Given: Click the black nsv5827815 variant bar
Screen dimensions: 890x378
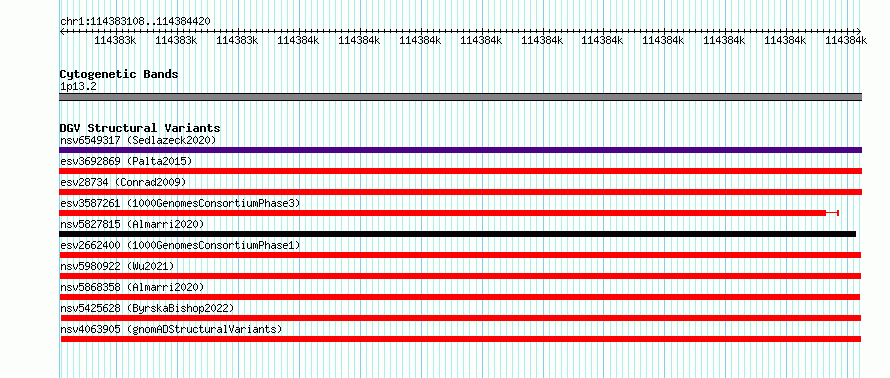Looking at the screenshot, I should coord(457,234).
